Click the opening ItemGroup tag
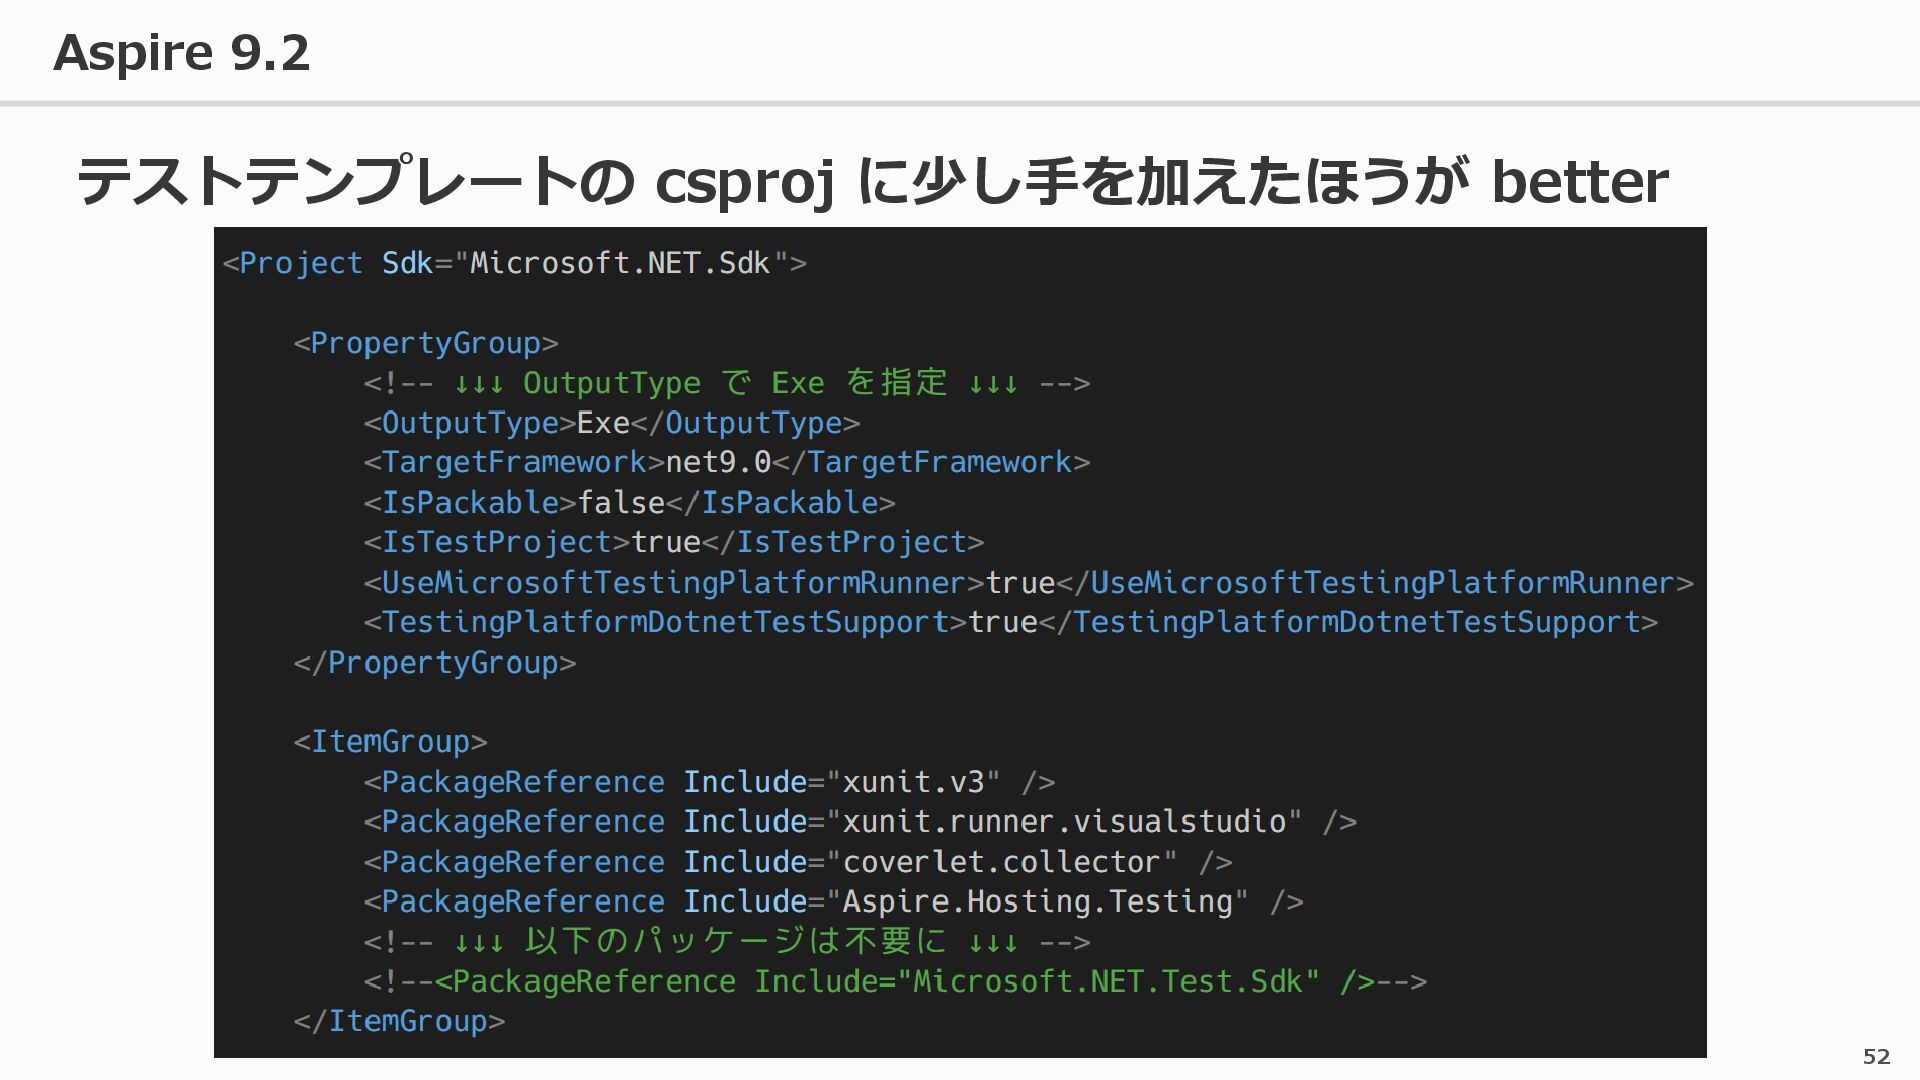Screen dimensions: 1920x1080 click(x=390, y=741)
